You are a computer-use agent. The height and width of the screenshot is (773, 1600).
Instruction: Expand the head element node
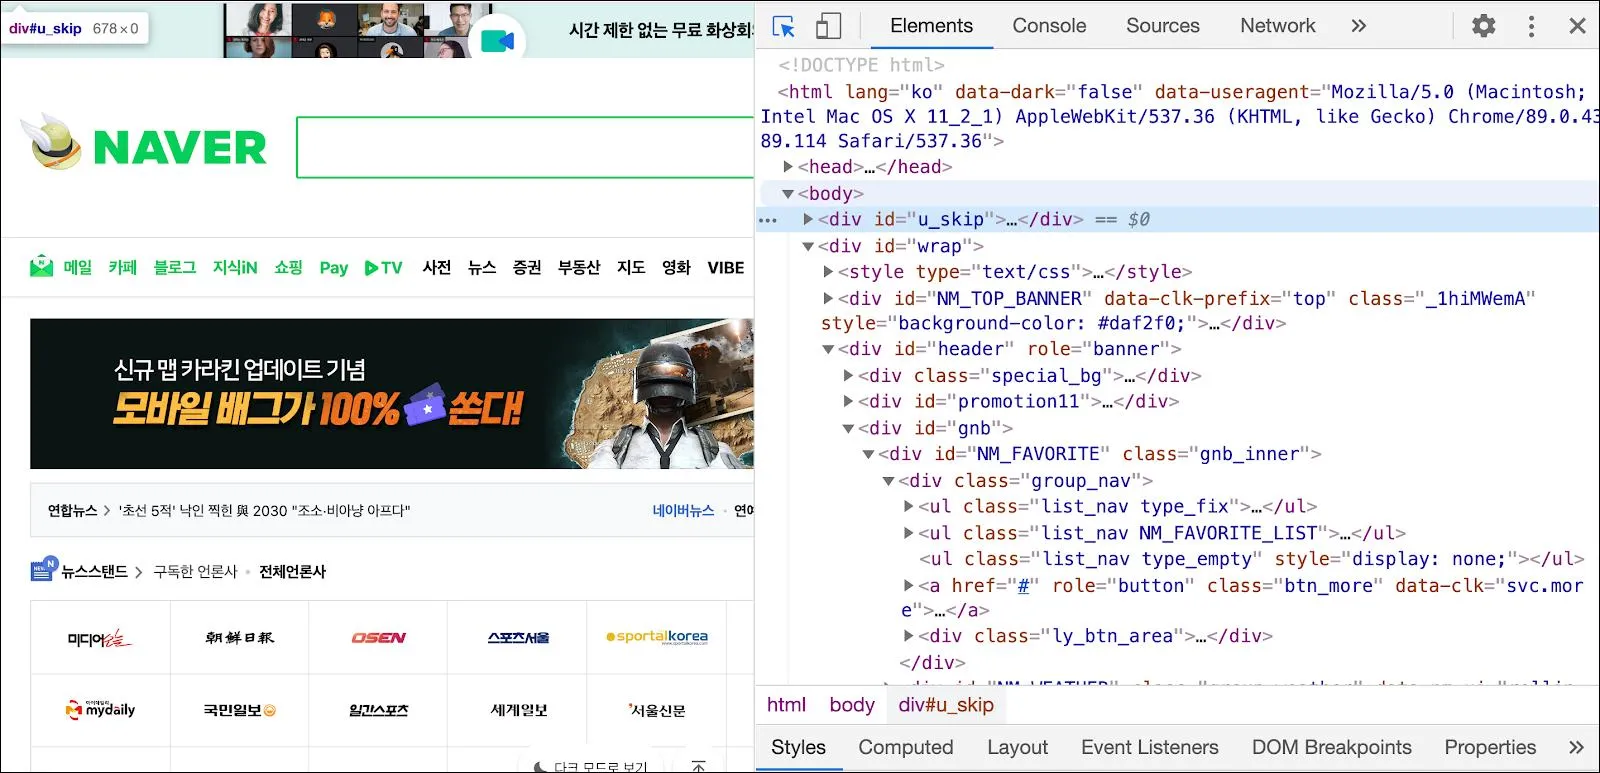[788, 167]
